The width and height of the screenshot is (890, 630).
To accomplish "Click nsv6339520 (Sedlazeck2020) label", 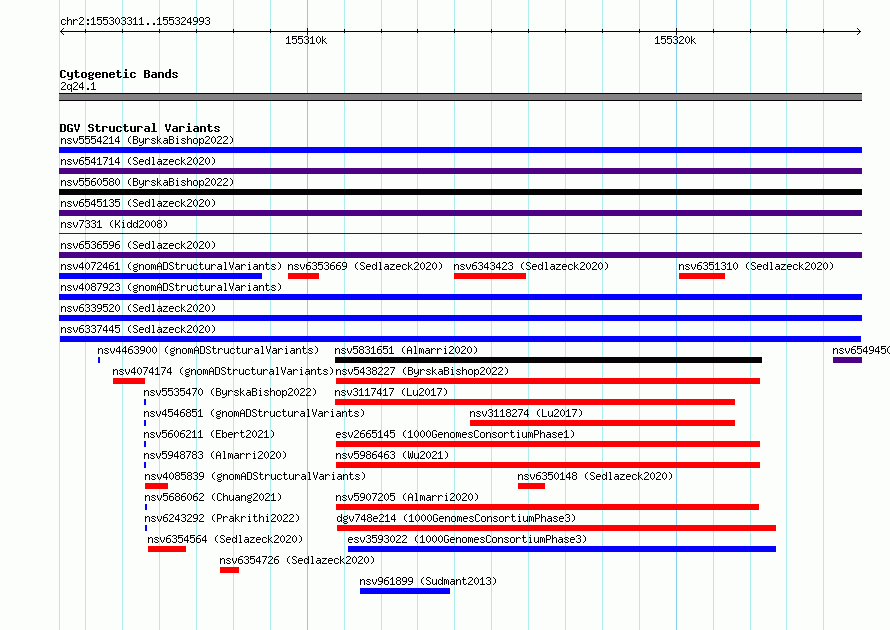I will click(138, 308).
